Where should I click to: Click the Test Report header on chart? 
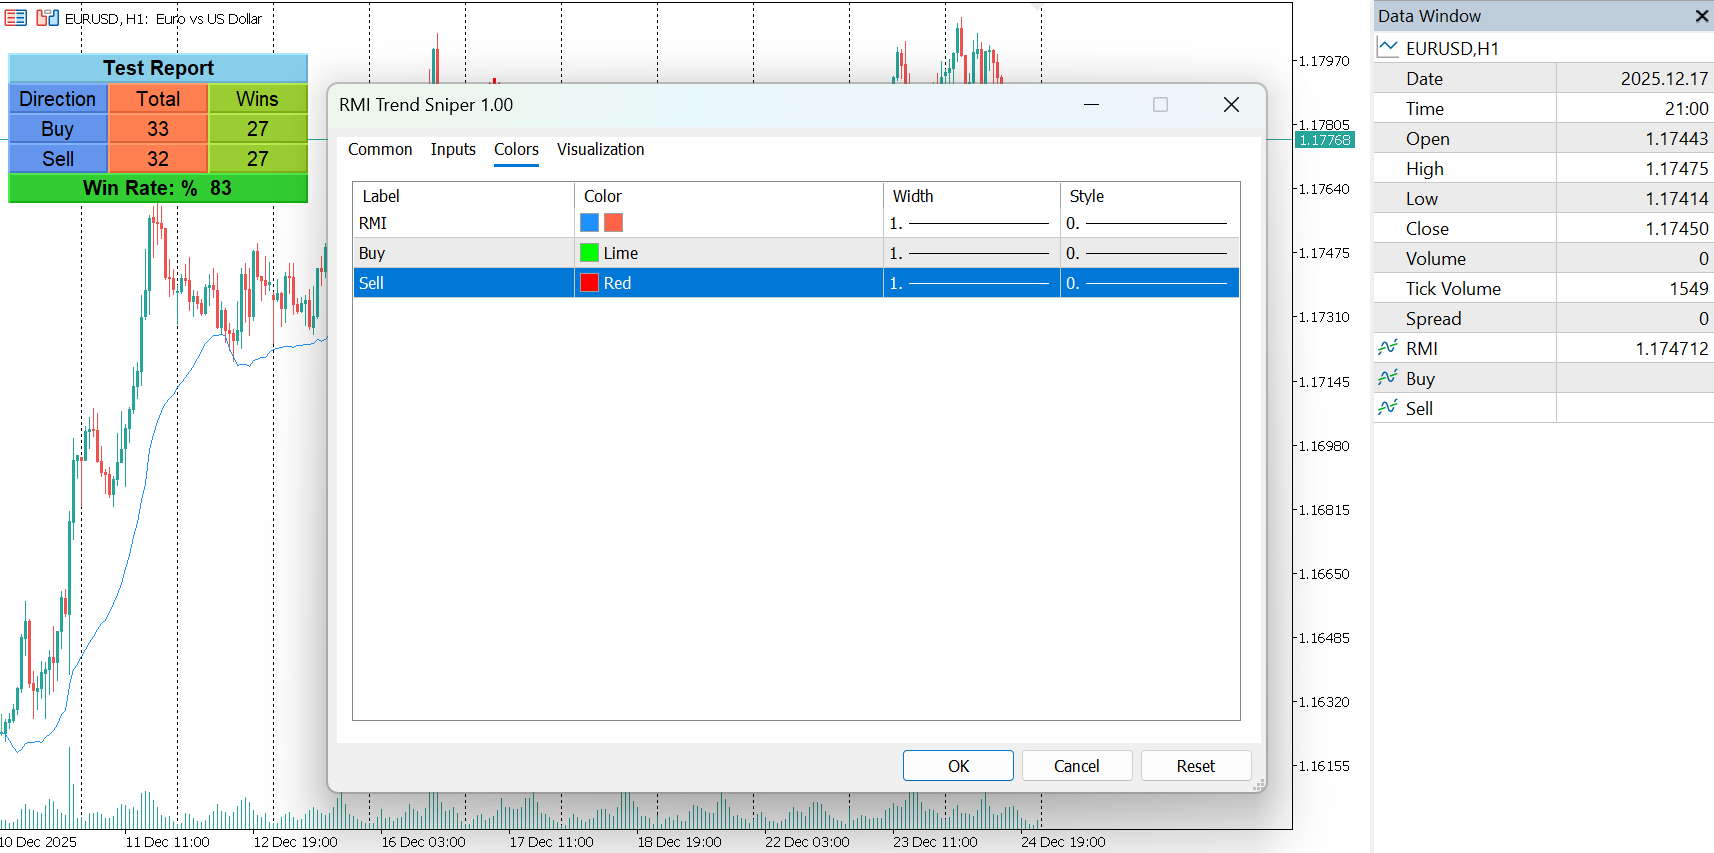coord(158,68)
